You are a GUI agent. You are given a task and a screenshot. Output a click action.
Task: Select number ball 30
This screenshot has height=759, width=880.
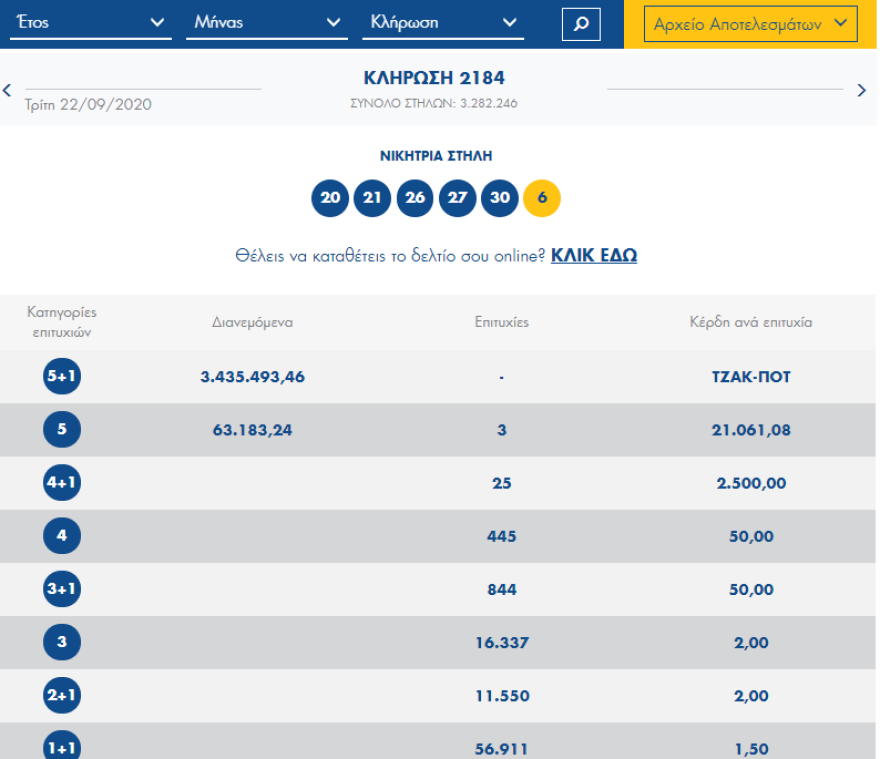point(500,198)
